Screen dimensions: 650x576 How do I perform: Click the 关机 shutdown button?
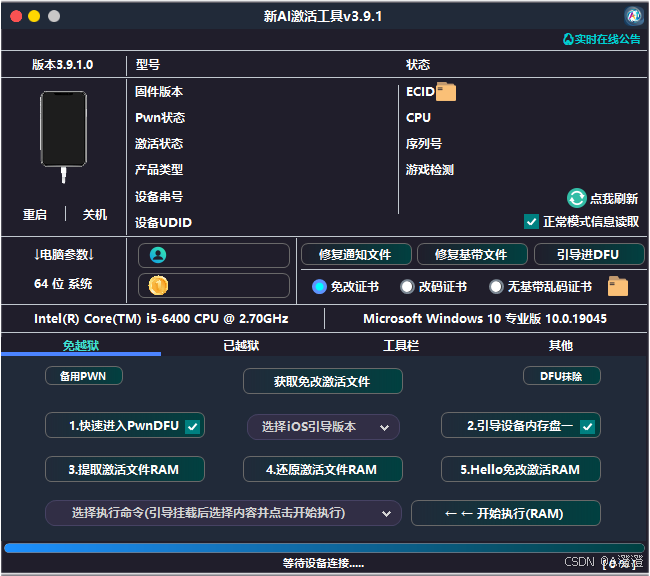coord(95,214)
